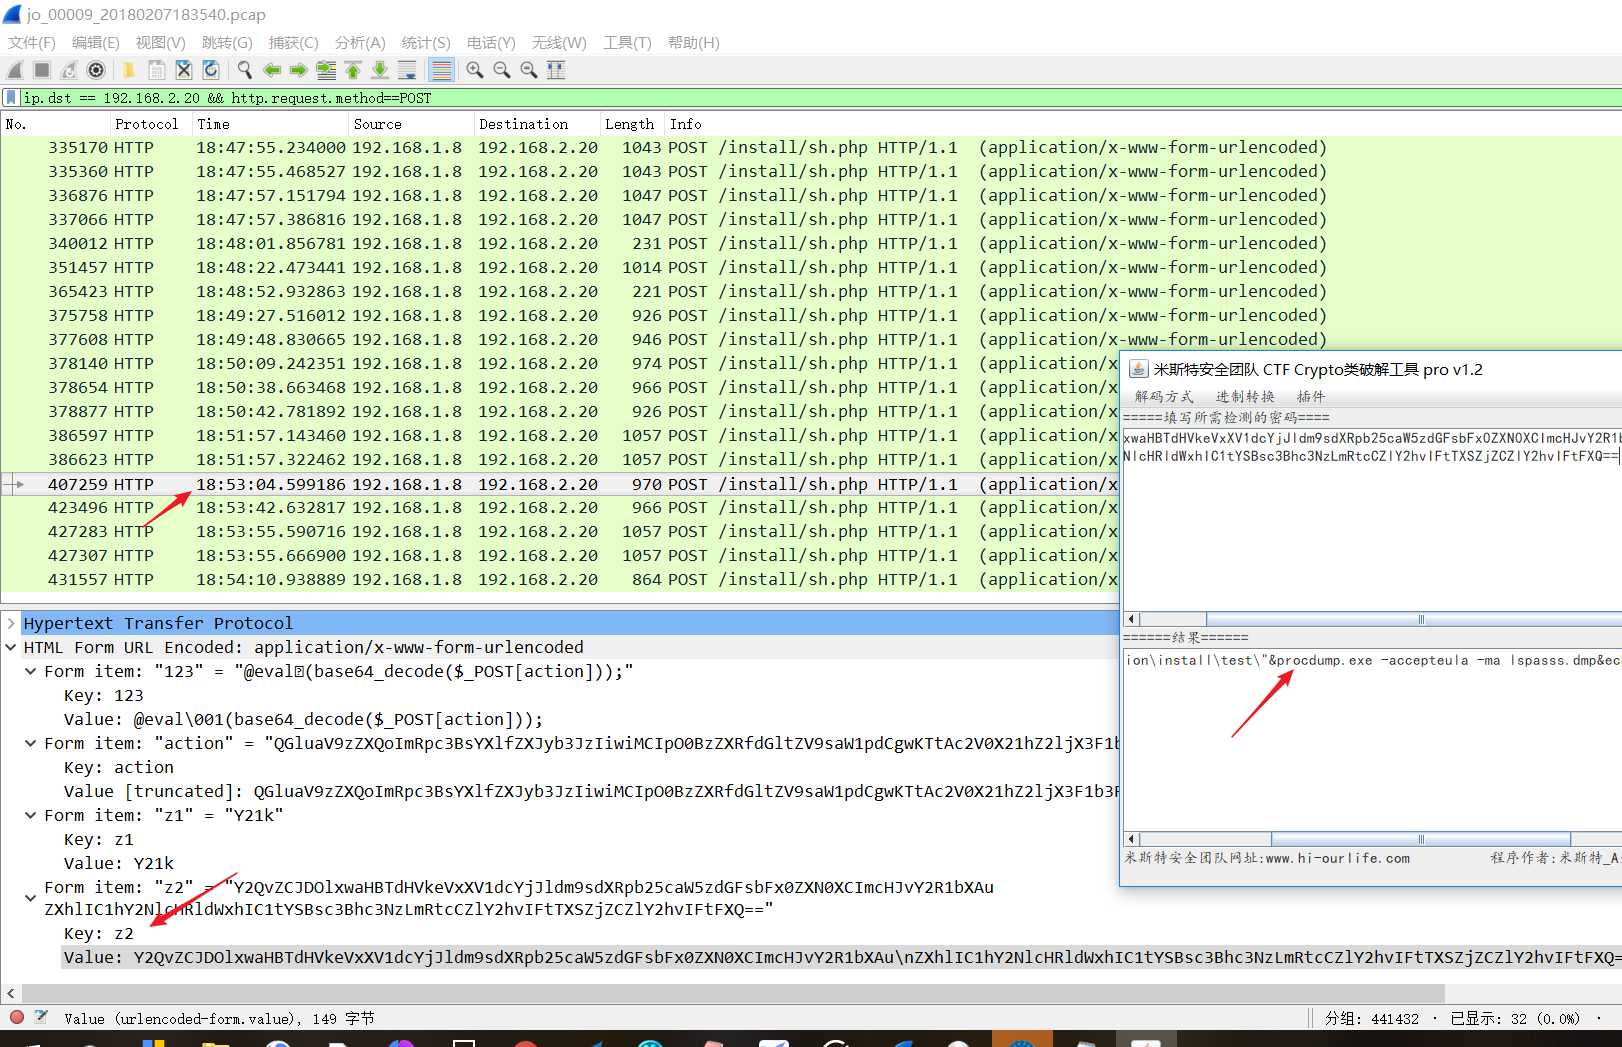The image size is (1622, 1047).
Task: Open 统计(S) menu
Action: (x=426, y=42)
